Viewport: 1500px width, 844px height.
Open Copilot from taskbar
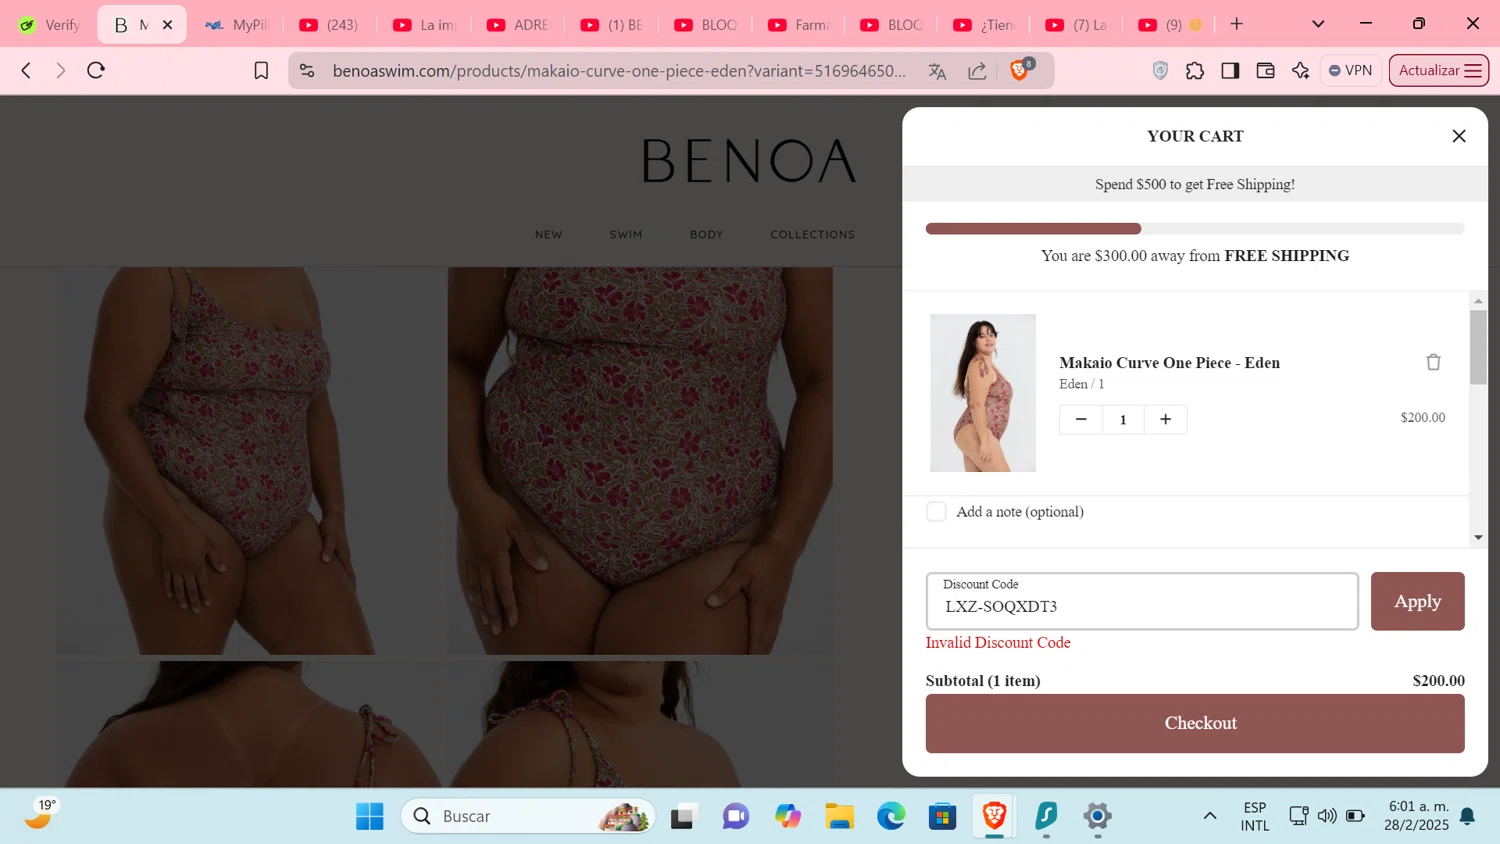[788, 816]
